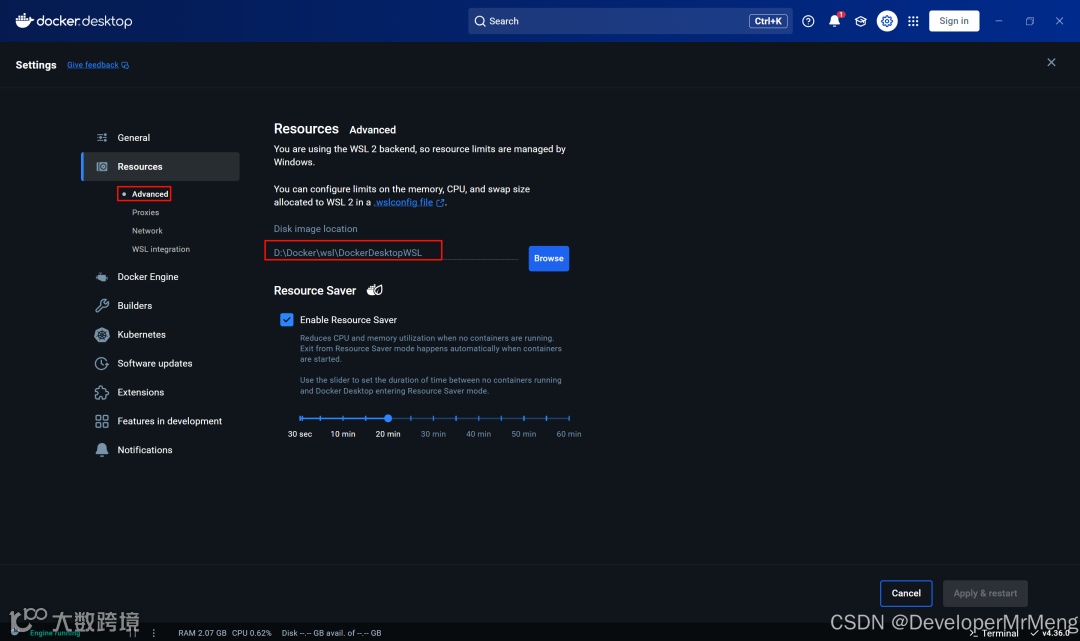Click the Features in development grid icon
1080x641 pixels.
[x=102, y=421]
